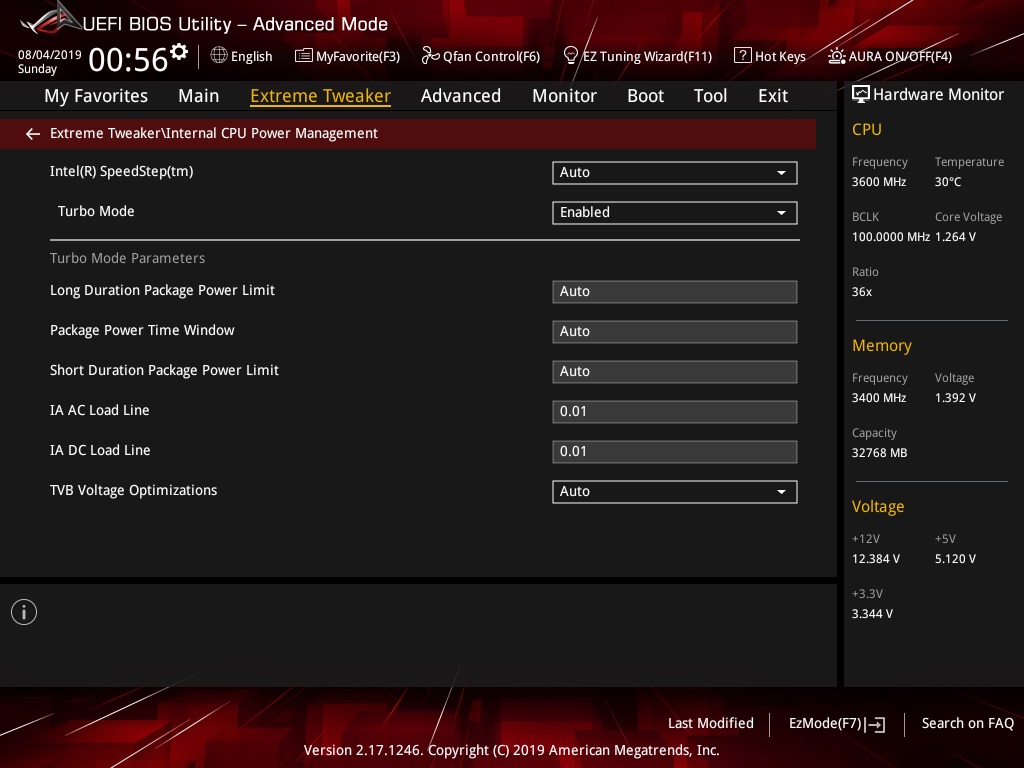1024x768 pixels.
Task: Click the ROG logo
Action: 50,20
